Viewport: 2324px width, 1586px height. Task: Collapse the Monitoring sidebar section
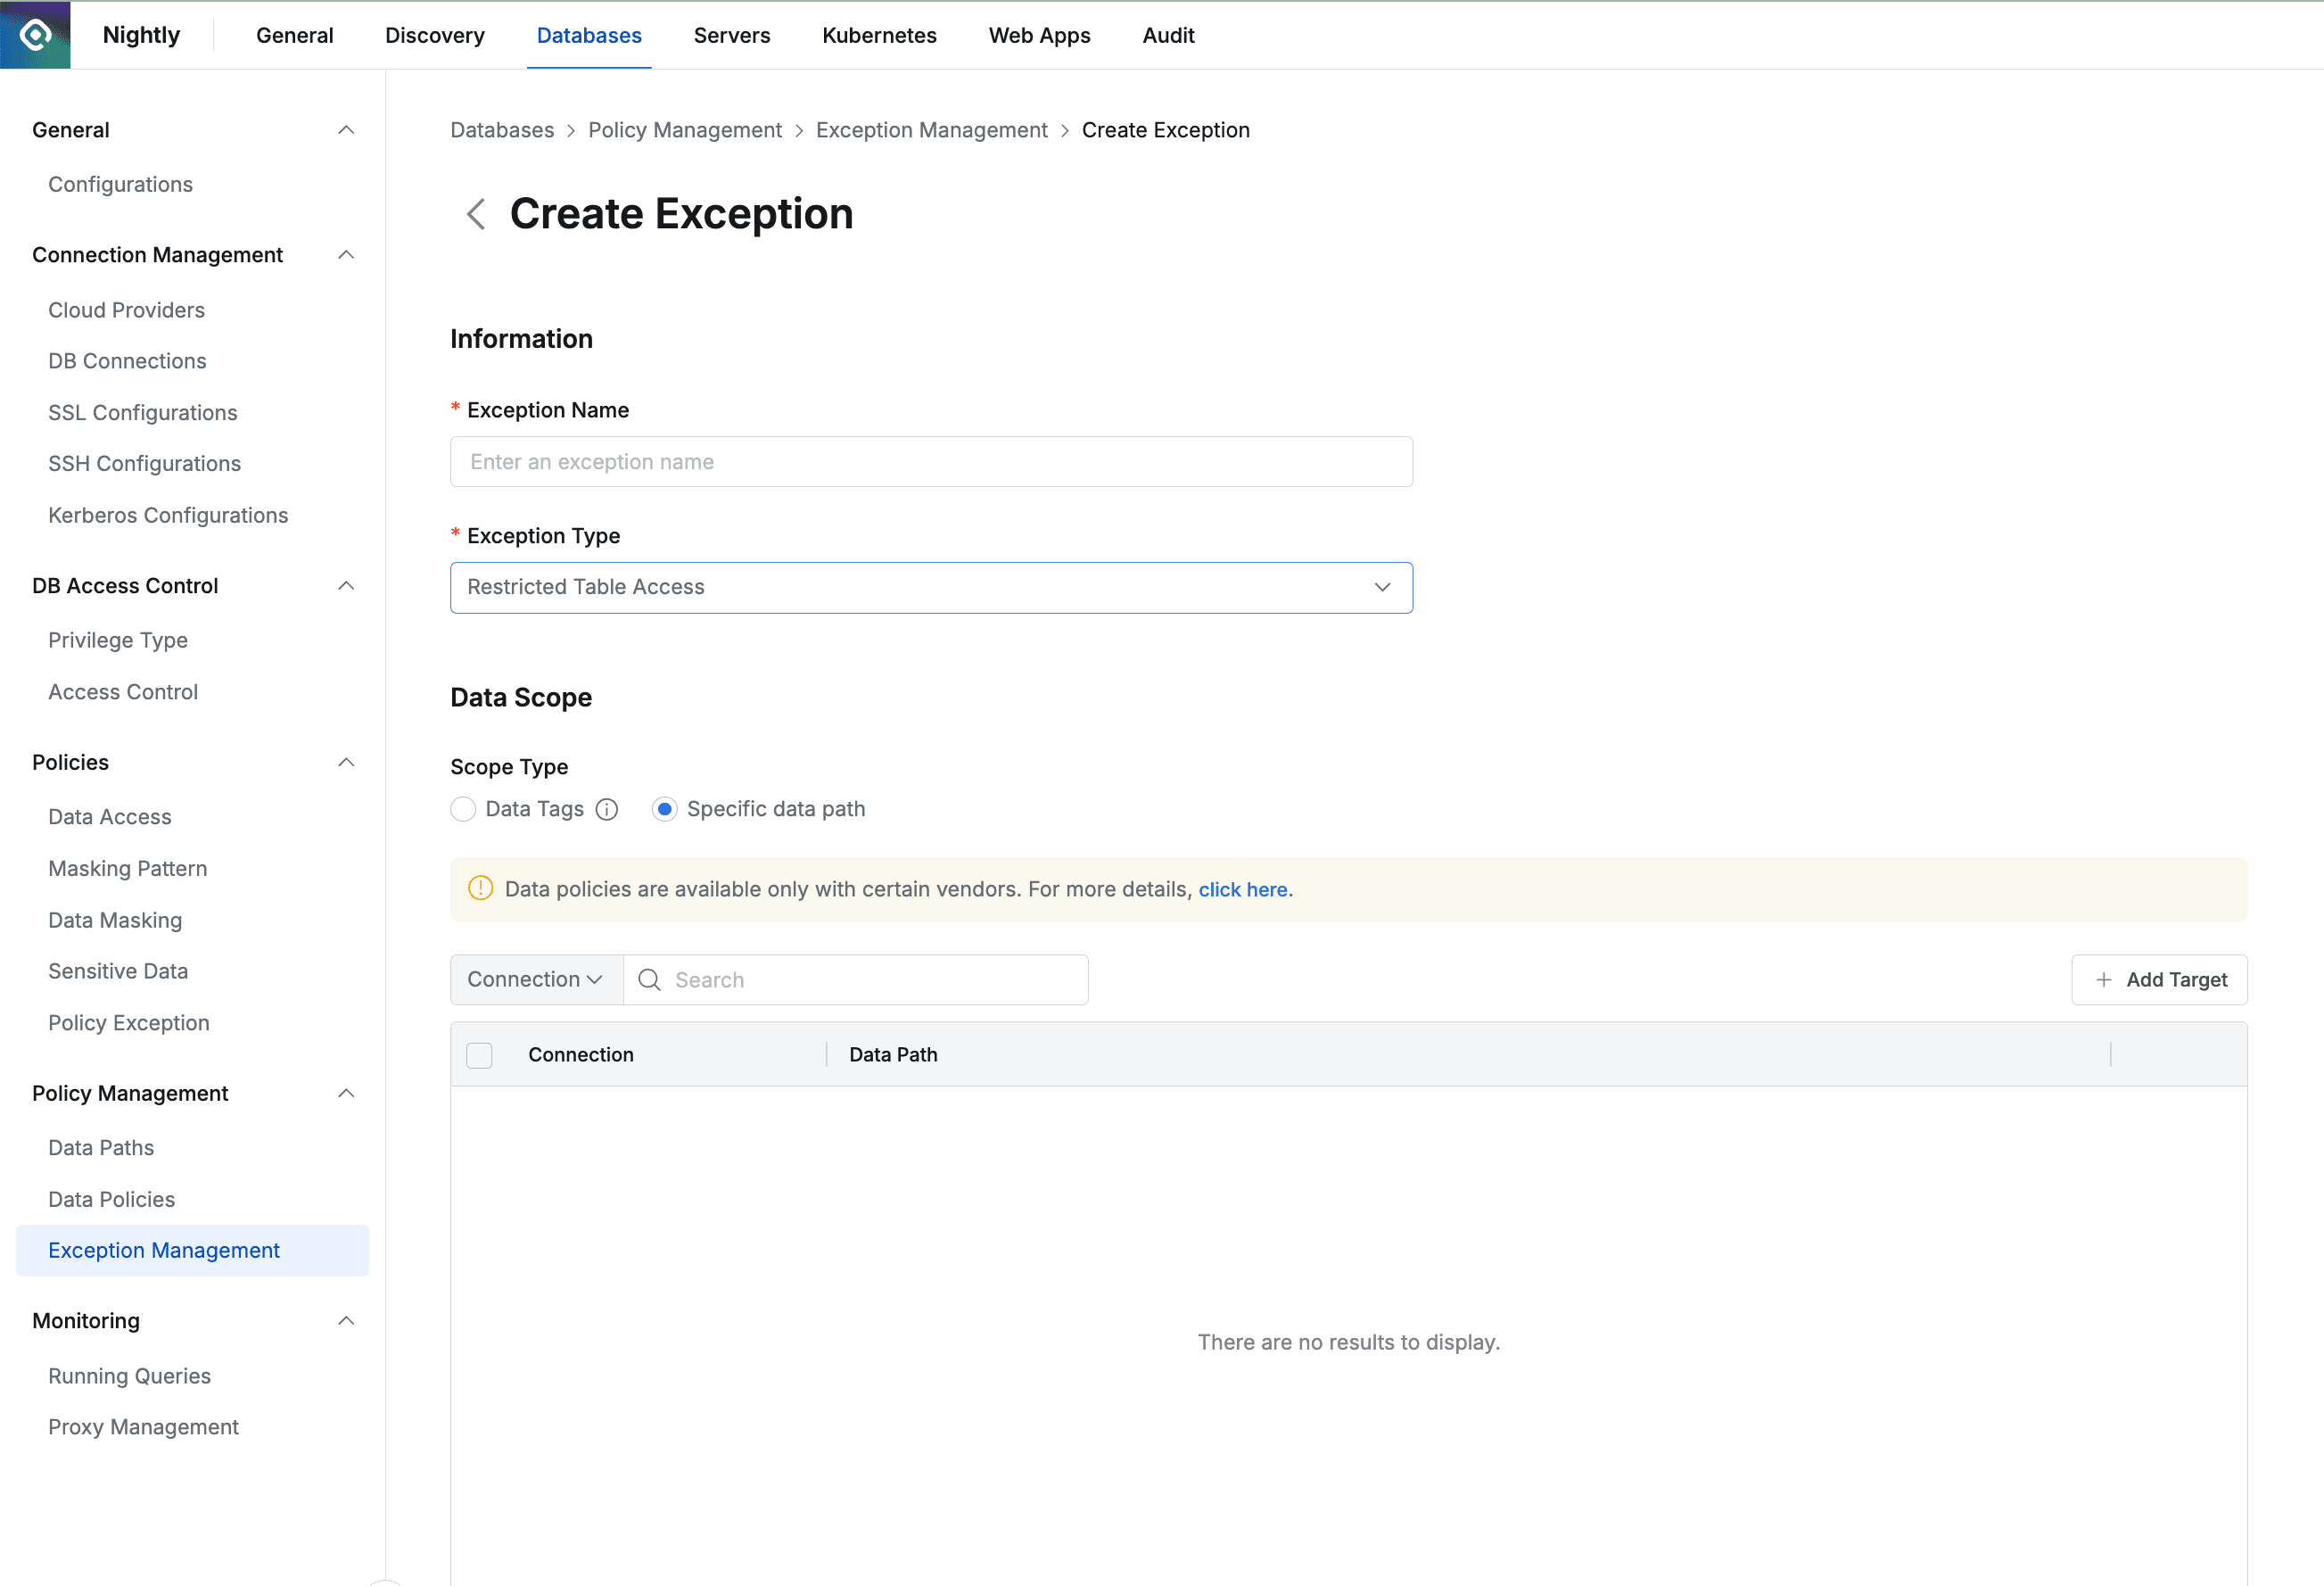(346, 1320)
